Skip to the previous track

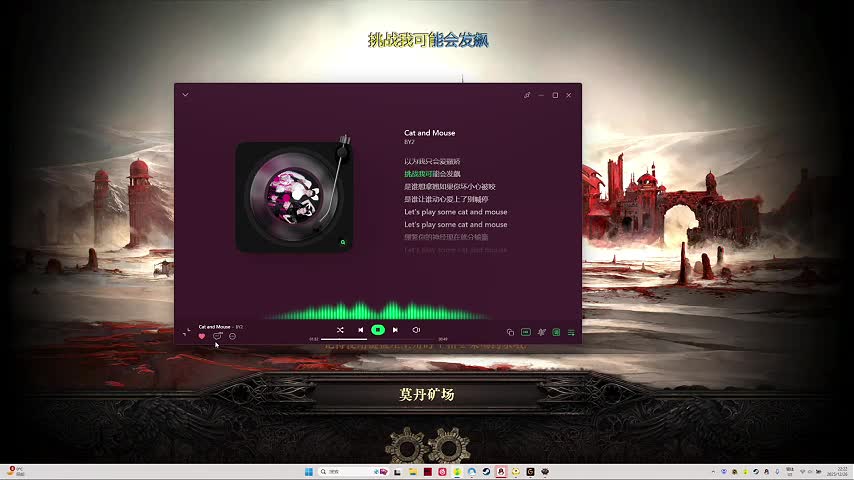(x=361, y=330)
